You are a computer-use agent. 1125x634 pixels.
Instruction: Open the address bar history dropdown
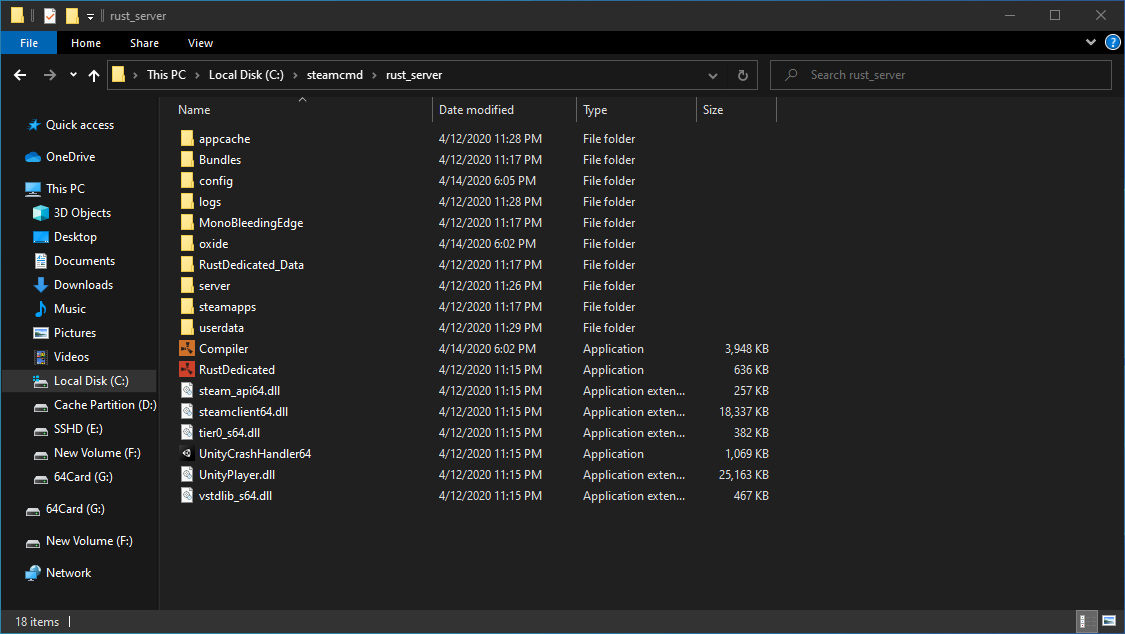pos(712,75)
